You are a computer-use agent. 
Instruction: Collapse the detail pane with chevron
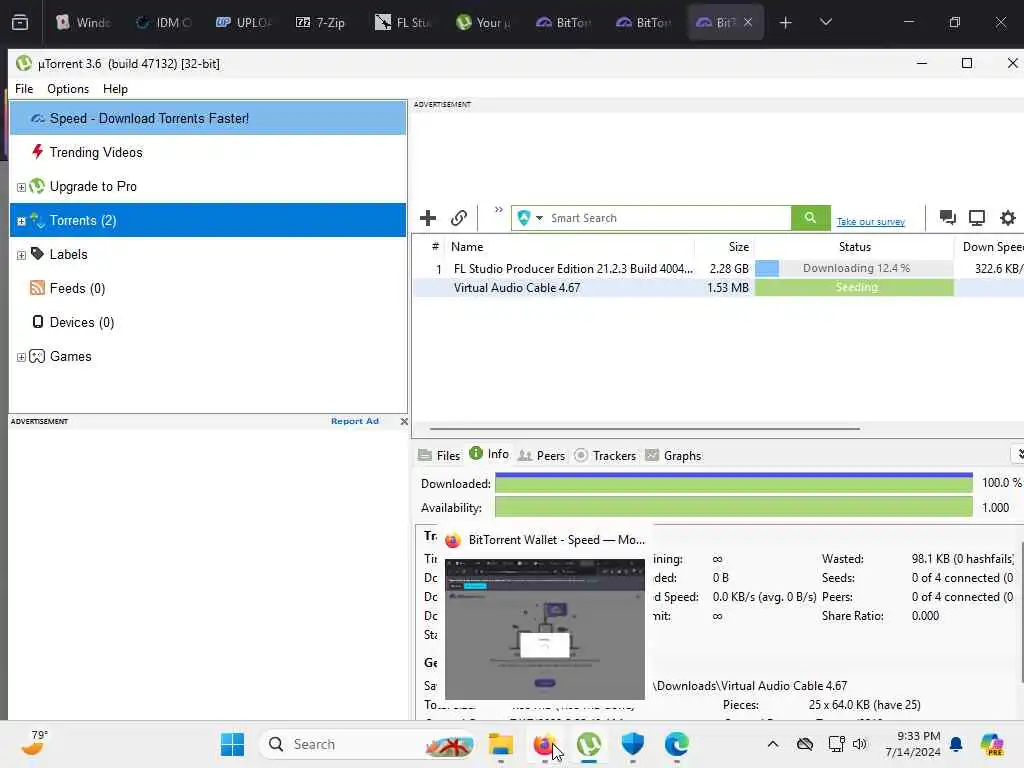tap(1019, 454)
